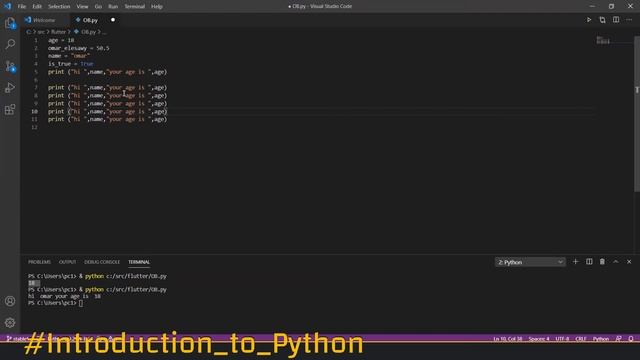Click the flutter breadcrumb folder
The width and height of the screenshot is (640, 360).
58,32
